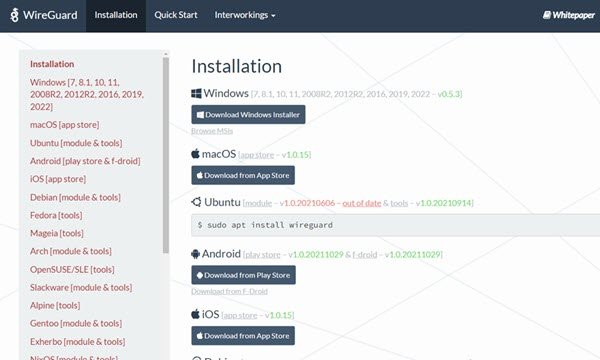Select Installation in the sidebar
600x360 pixels.
[52, 64]
